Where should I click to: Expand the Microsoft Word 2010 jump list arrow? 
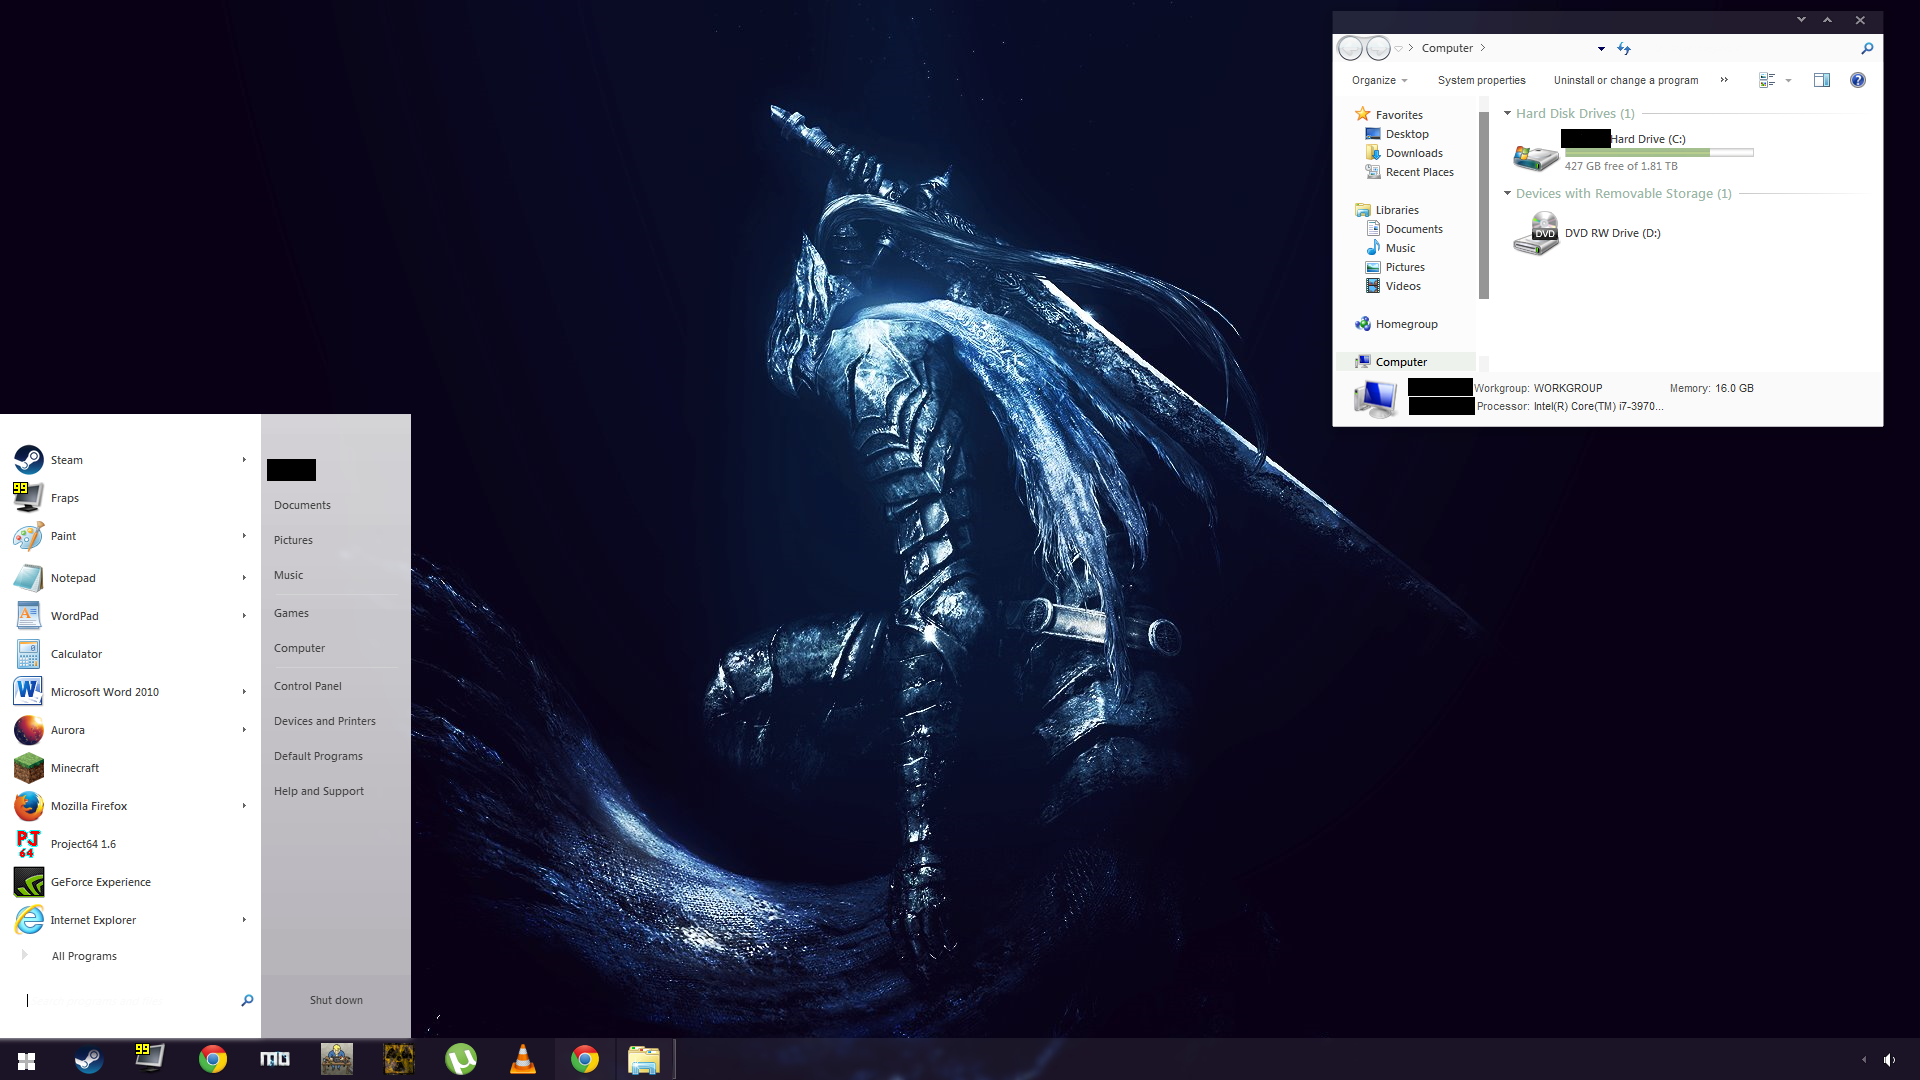(x=244, y=692)
